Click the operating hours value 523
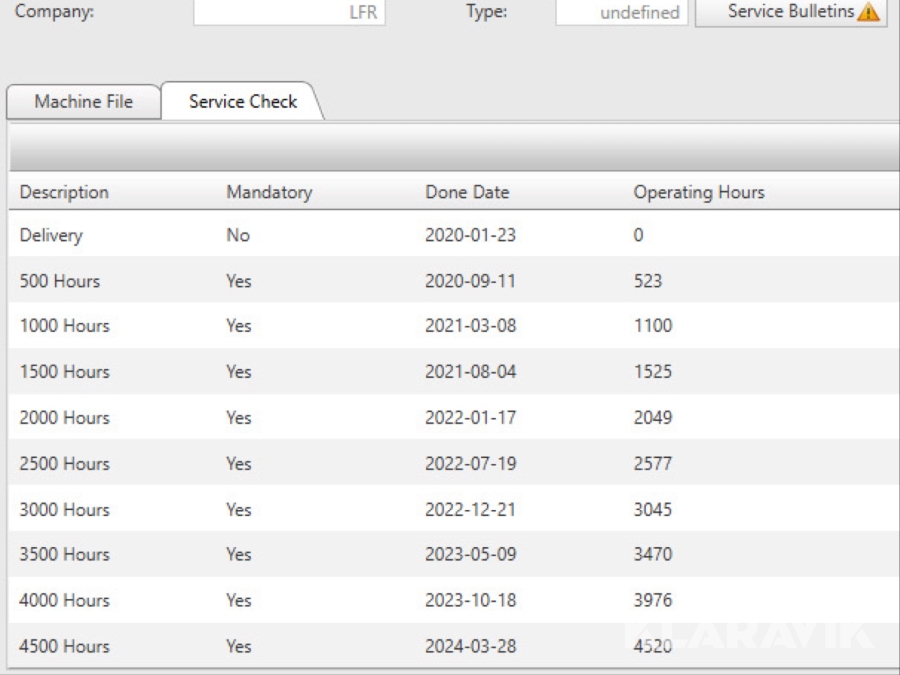The width and height of the screenshot is (900, 675). coord(648,281)
